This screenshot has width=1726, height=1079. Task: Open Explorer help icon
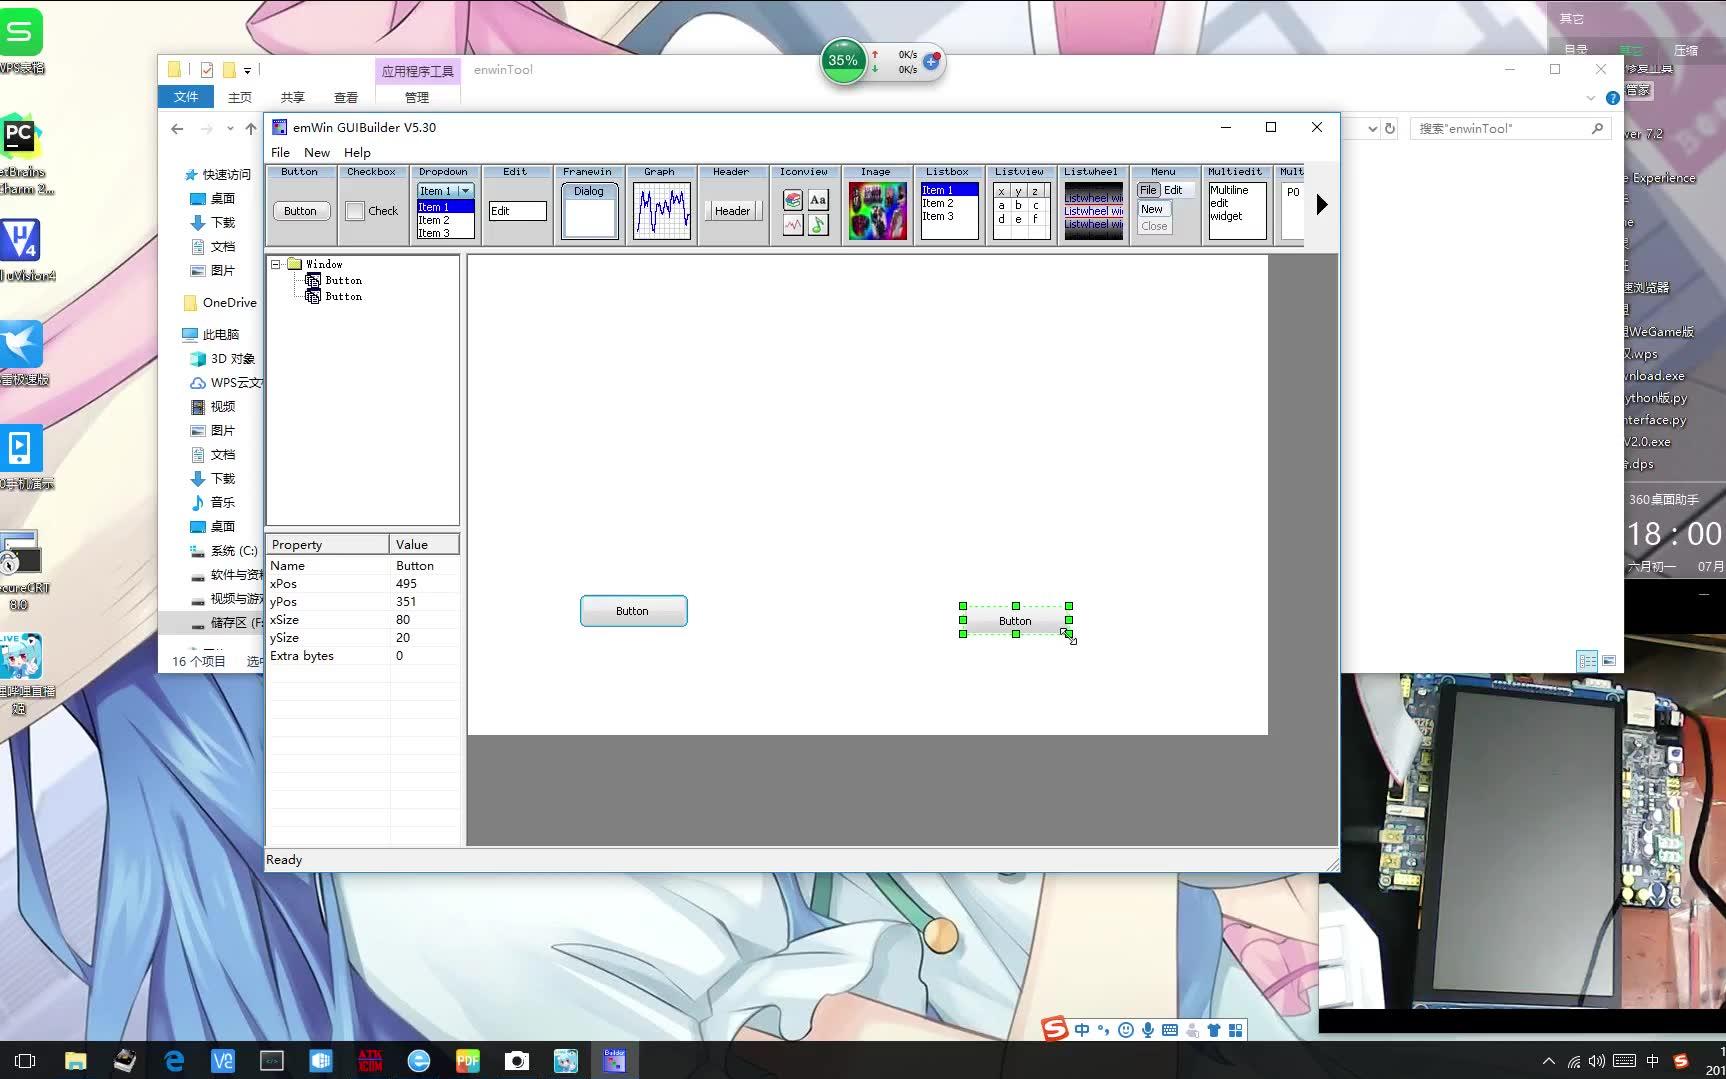(x=1612, y=98)
